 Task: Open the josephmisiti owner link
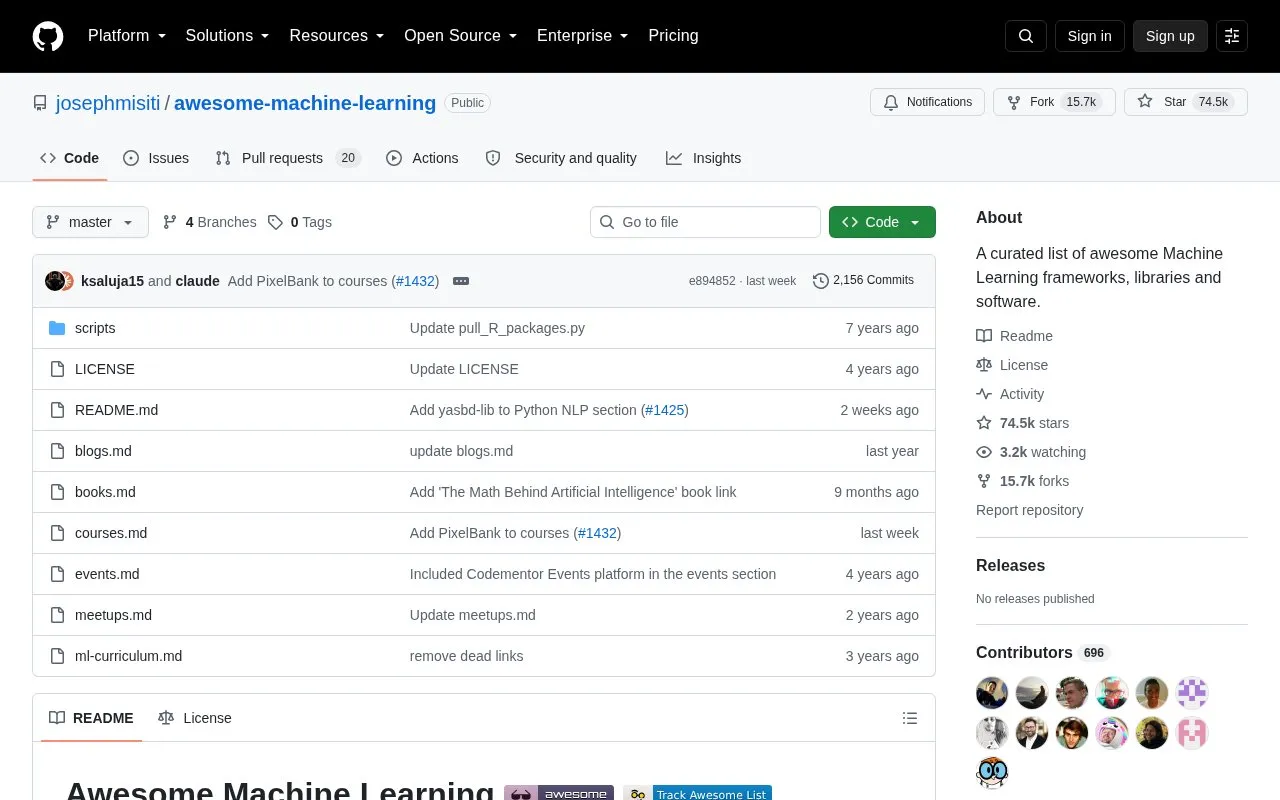pos(108,103)
